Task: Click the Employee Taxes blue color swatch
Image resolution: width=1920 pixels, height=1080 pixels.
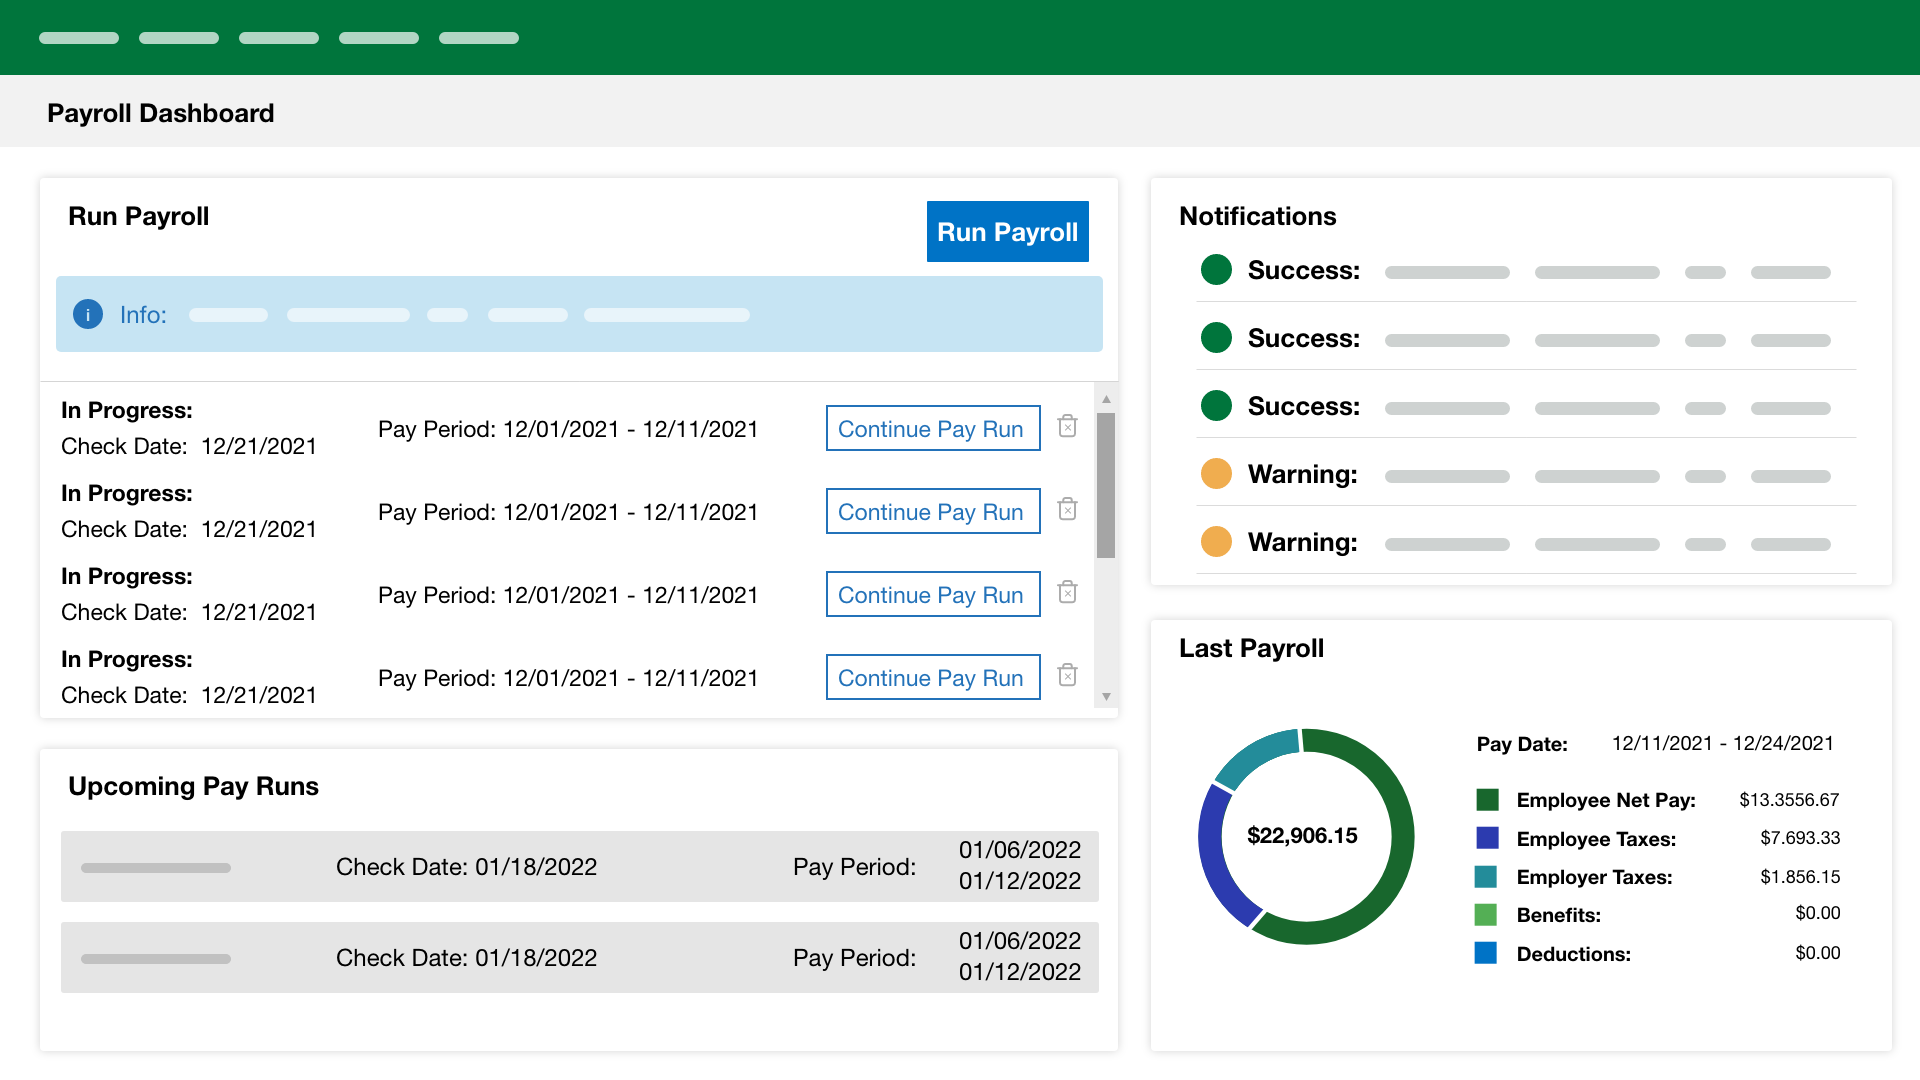Action: (x=1486, y=838)
